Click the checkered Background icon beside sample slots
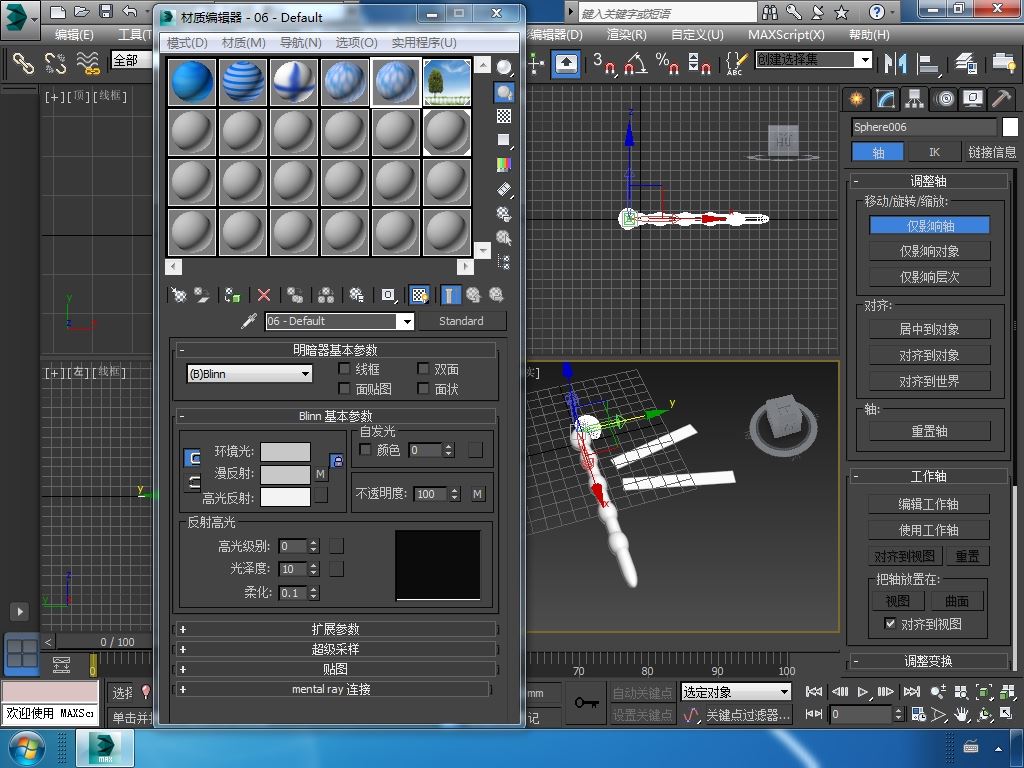This screenshot has width=1024, height=768. [x=504, y=116]
